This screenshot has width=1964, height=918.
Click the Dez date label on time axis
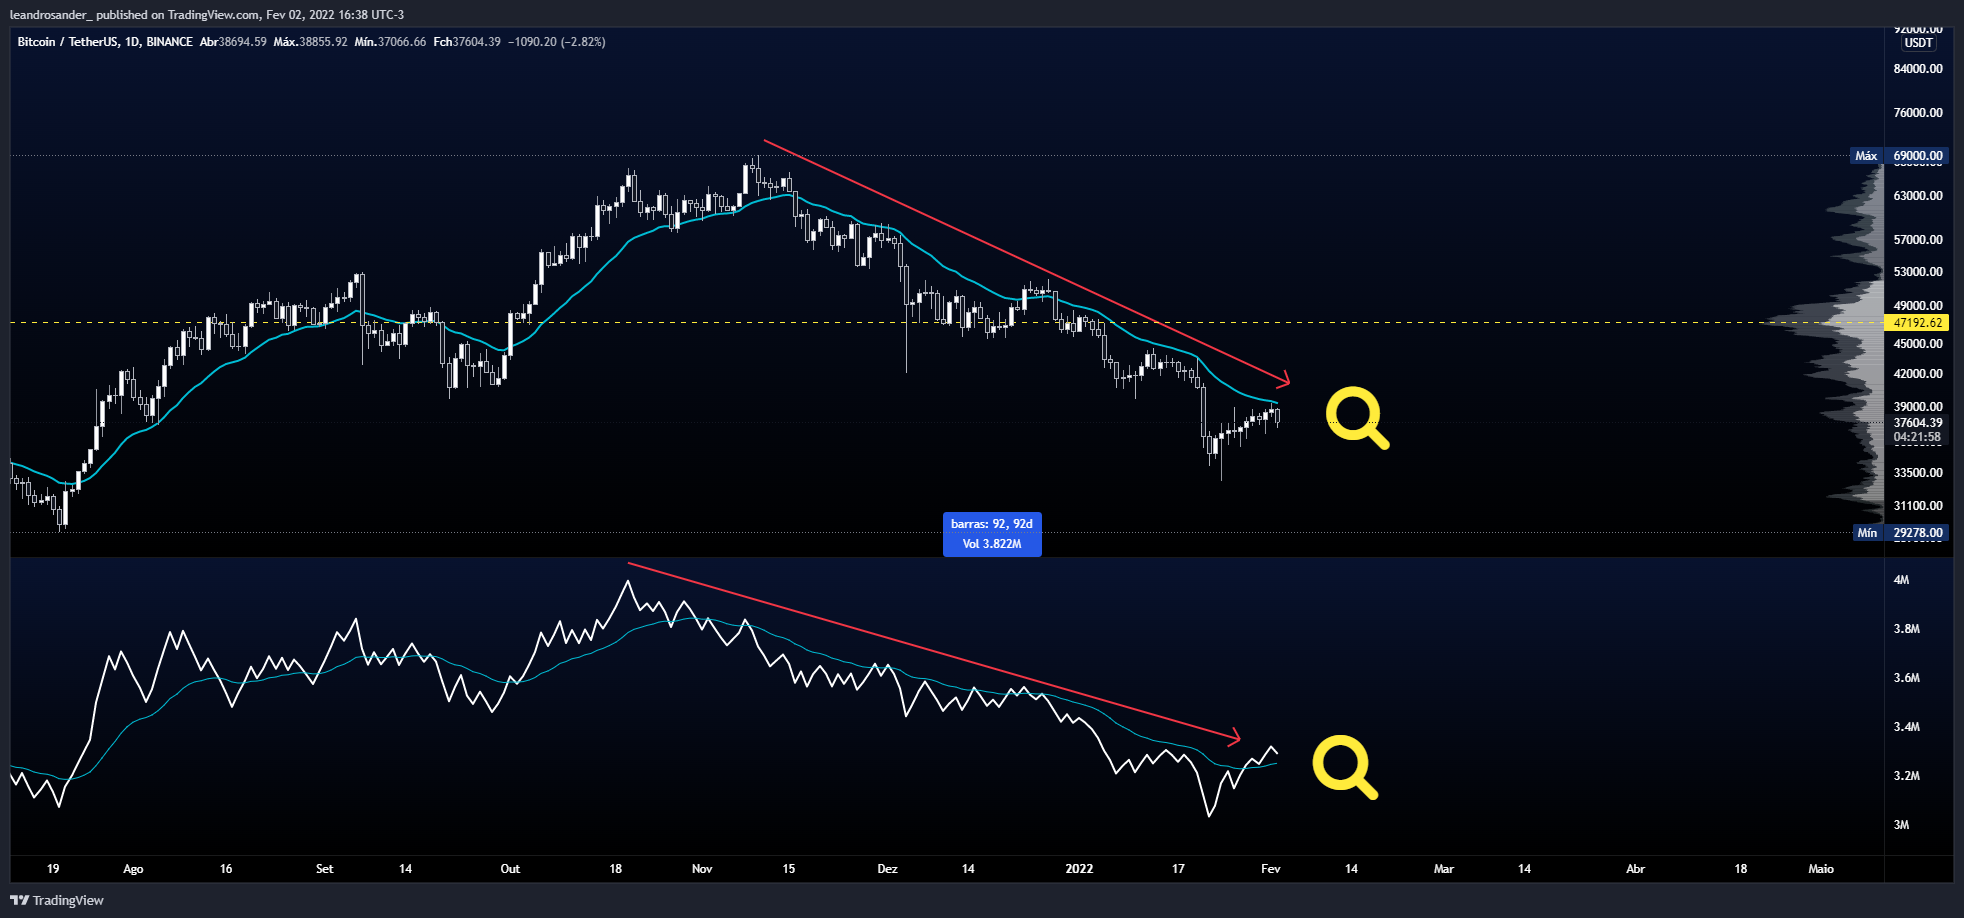tap(887, 869)
